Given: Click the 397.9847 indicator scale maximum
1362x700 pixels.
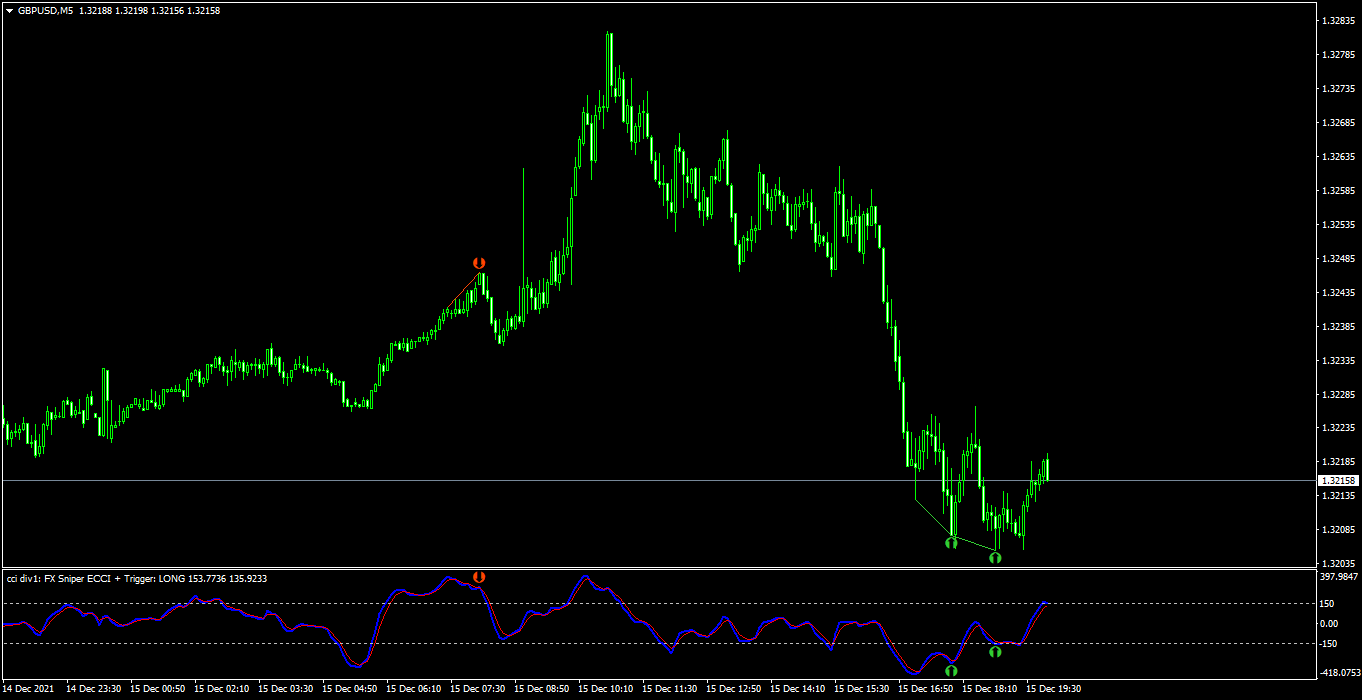Looking at the screenshot, I should (x=1339, y=577).
